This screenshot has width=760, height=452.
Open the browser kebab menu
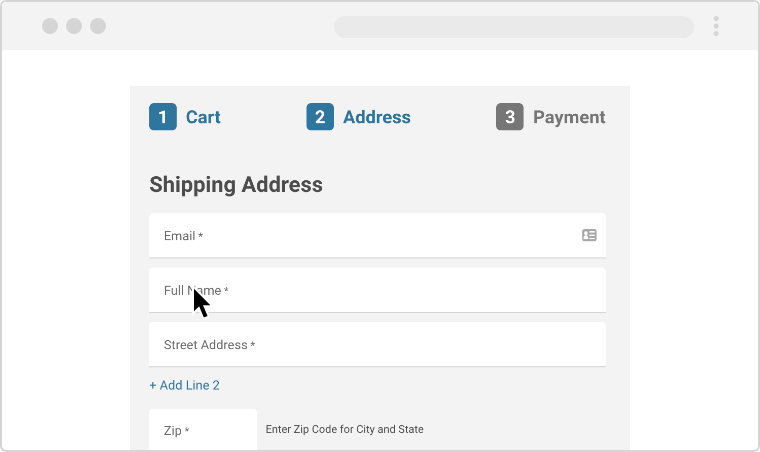[x=716, y=26]
